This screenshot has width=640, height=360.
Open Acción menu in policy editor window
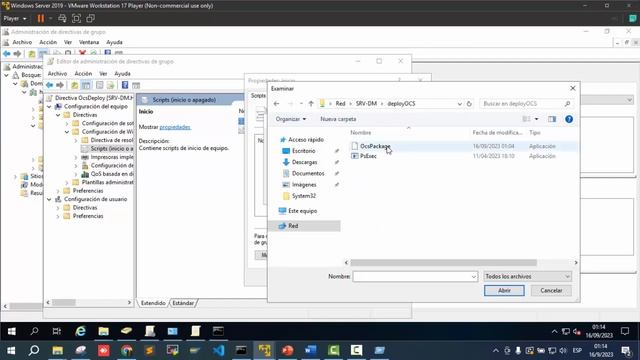[83, 73]
